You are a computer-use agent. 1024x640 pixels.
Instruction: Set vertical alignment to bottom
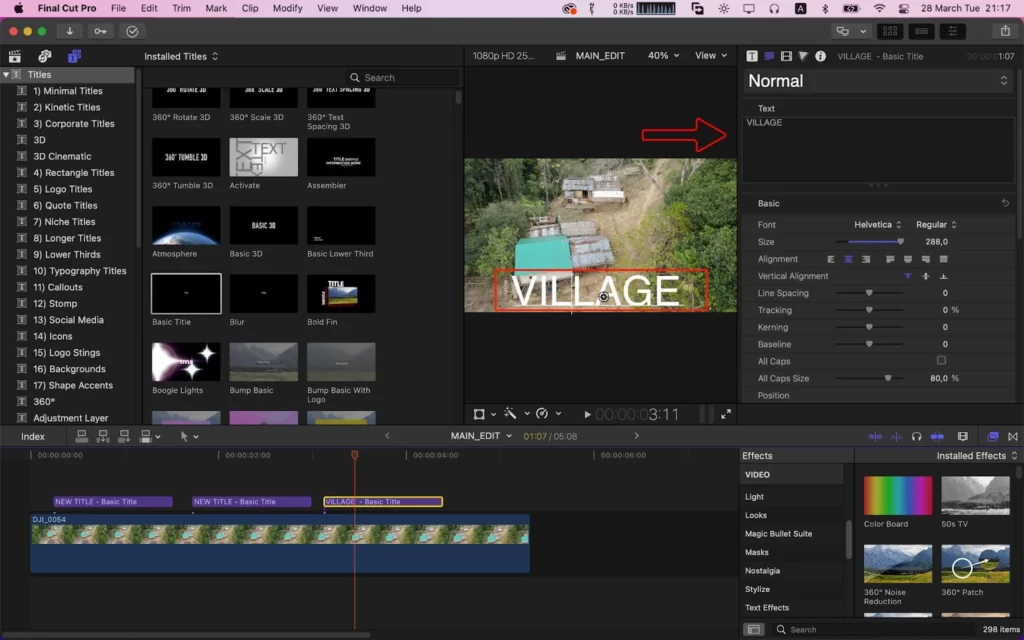pyautogui.click(x=943, y=276)
